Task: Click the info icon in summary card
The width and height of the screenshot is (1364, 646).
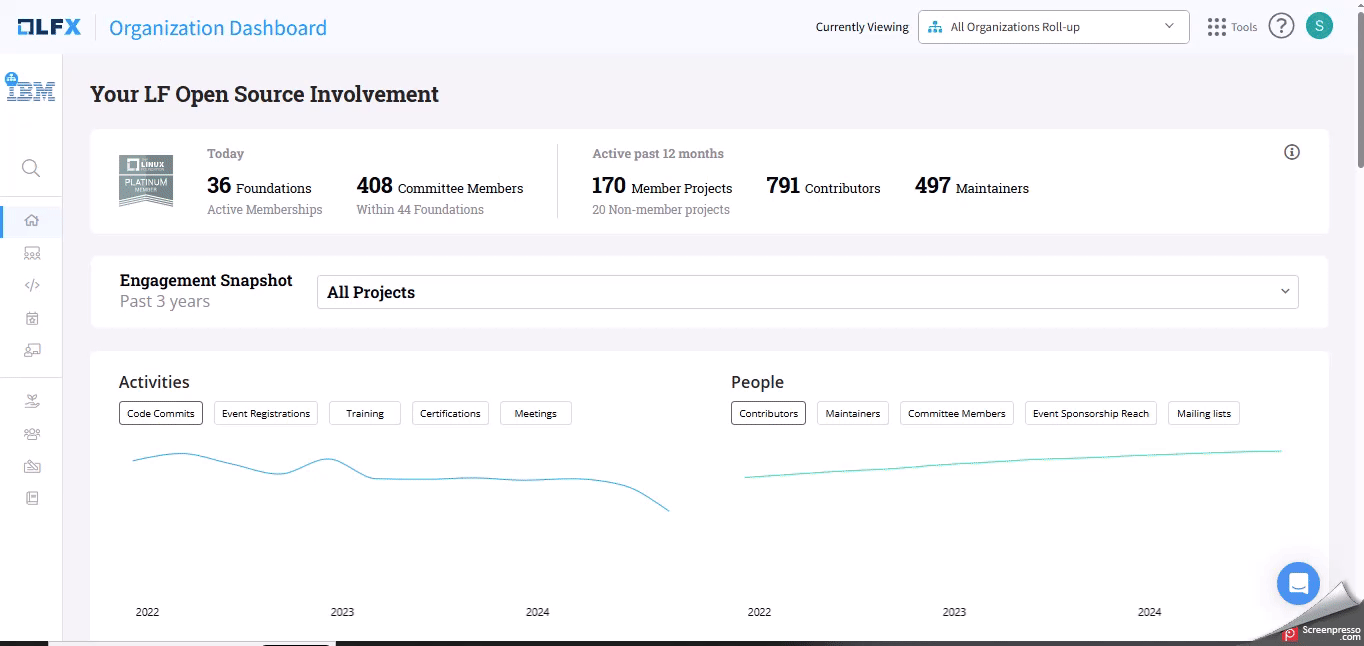Action: coord(1292,152)
